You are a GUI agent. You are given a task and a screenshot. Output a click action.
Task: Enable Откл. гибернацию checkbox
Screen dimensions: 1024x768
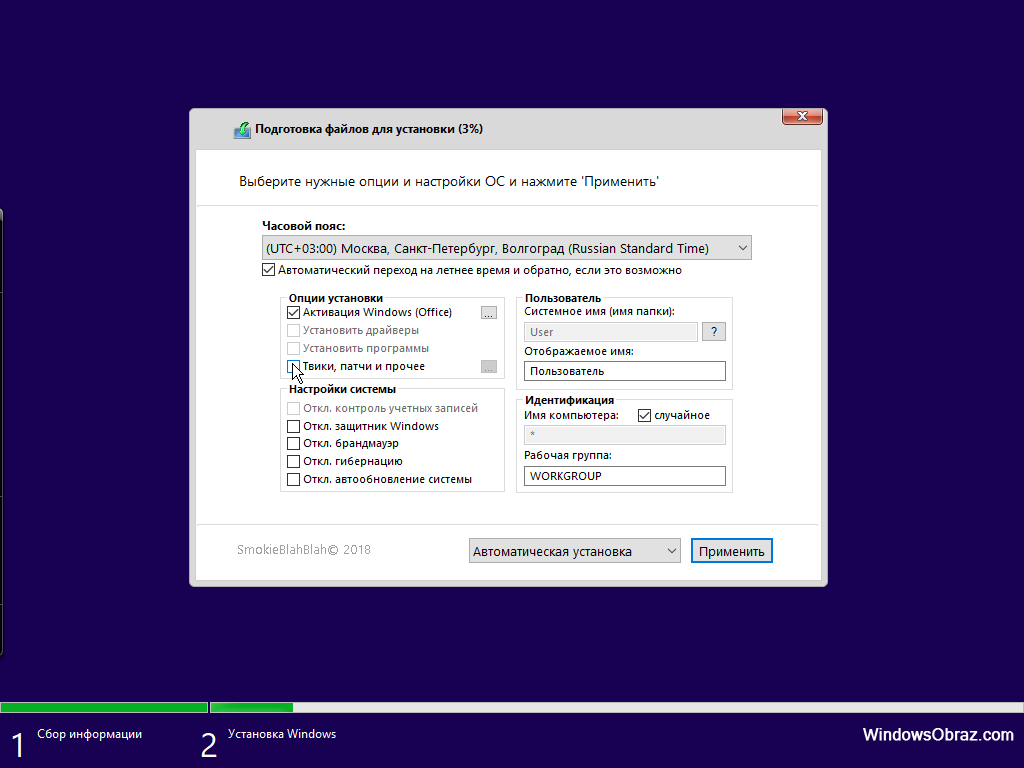(293, 461)
